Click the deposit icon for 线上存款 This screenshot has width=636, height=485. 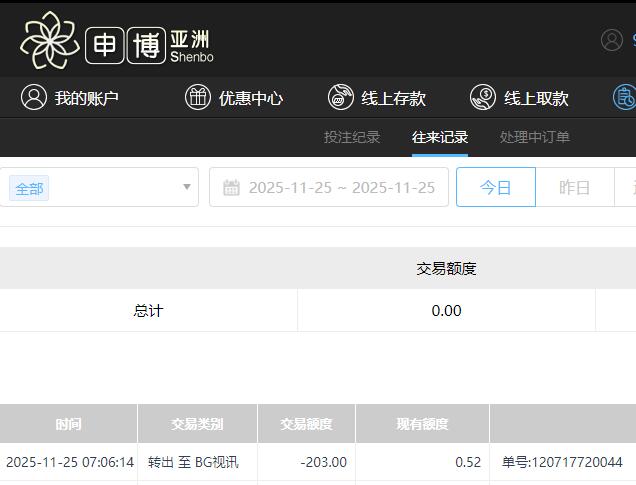[x=341, y=97]
